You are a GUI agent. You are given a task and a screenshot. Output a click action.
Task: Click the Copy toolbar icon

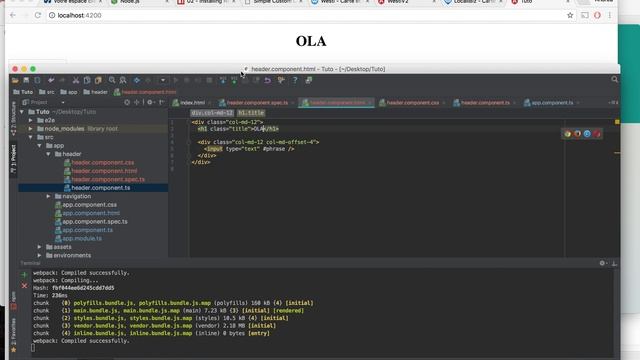[x=87, y=80]
